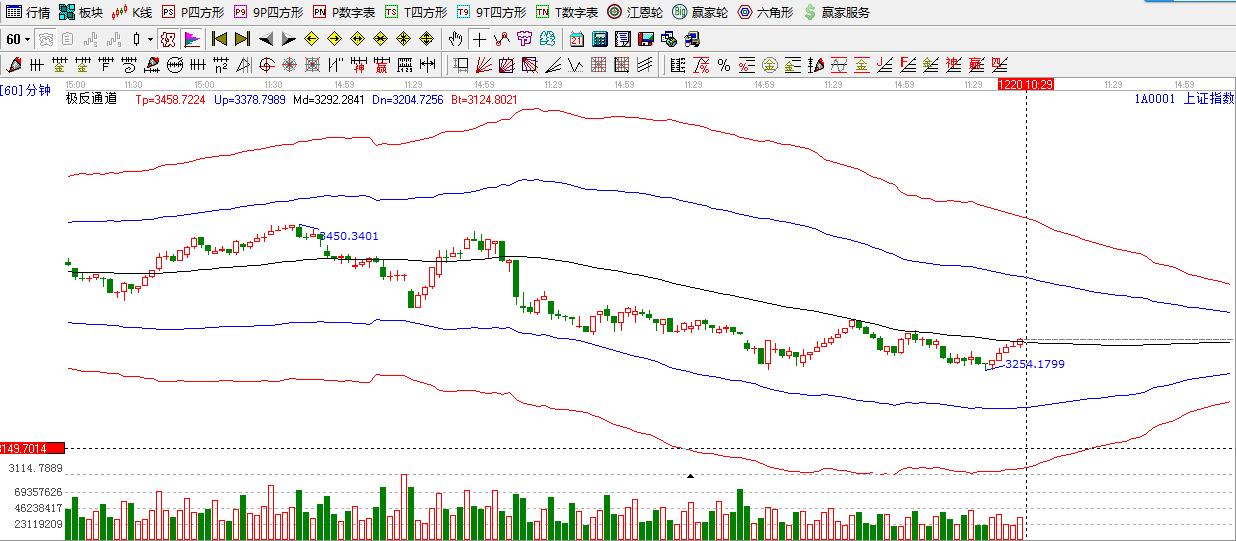This screenshot has height=541, width=1236.
Task: Toggle the crosshair cursor tool
Action: tap(479, 39)
